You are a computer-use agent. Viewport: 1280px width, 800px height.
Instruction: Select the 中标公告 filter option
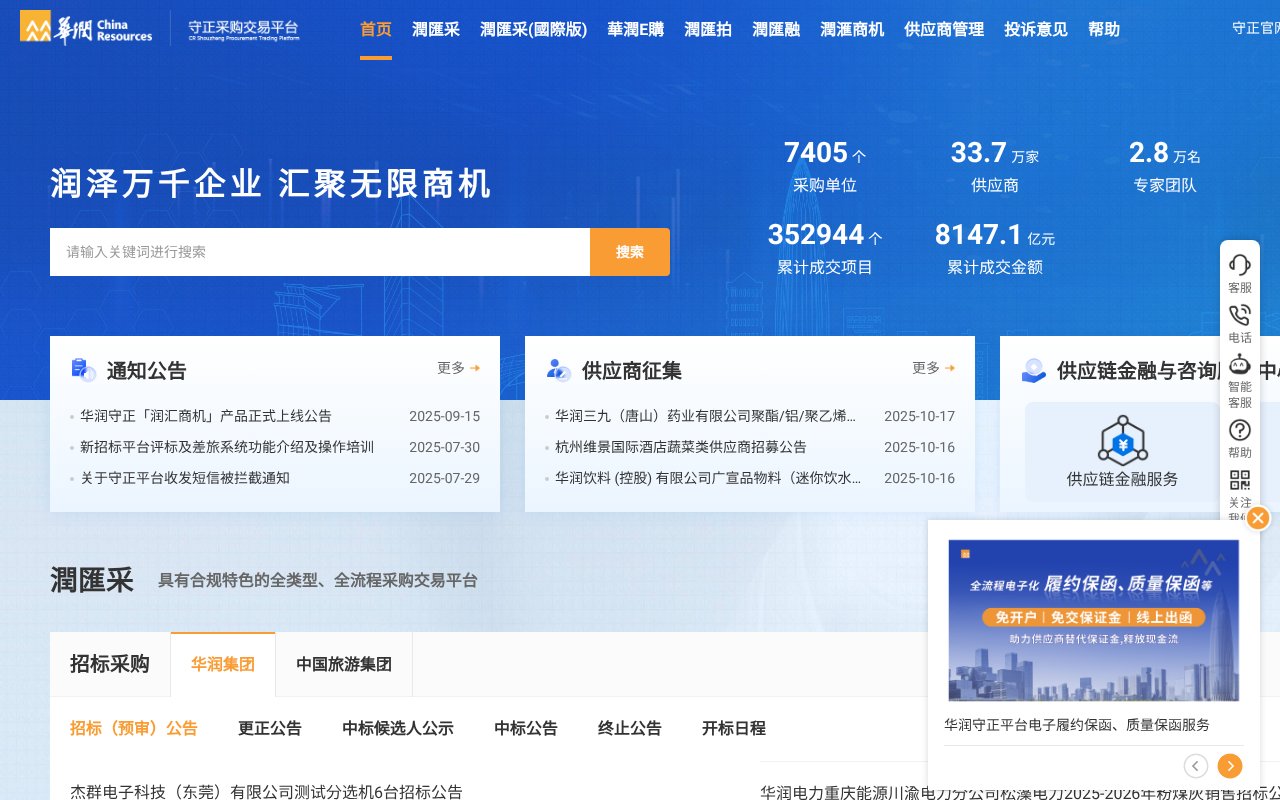point(525,729)
